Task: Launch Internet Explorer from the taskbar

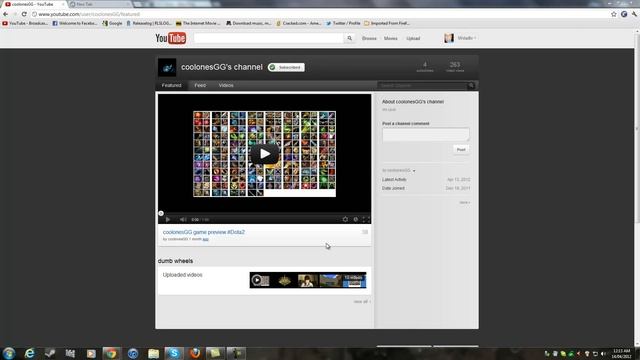Action: [29, 353]
